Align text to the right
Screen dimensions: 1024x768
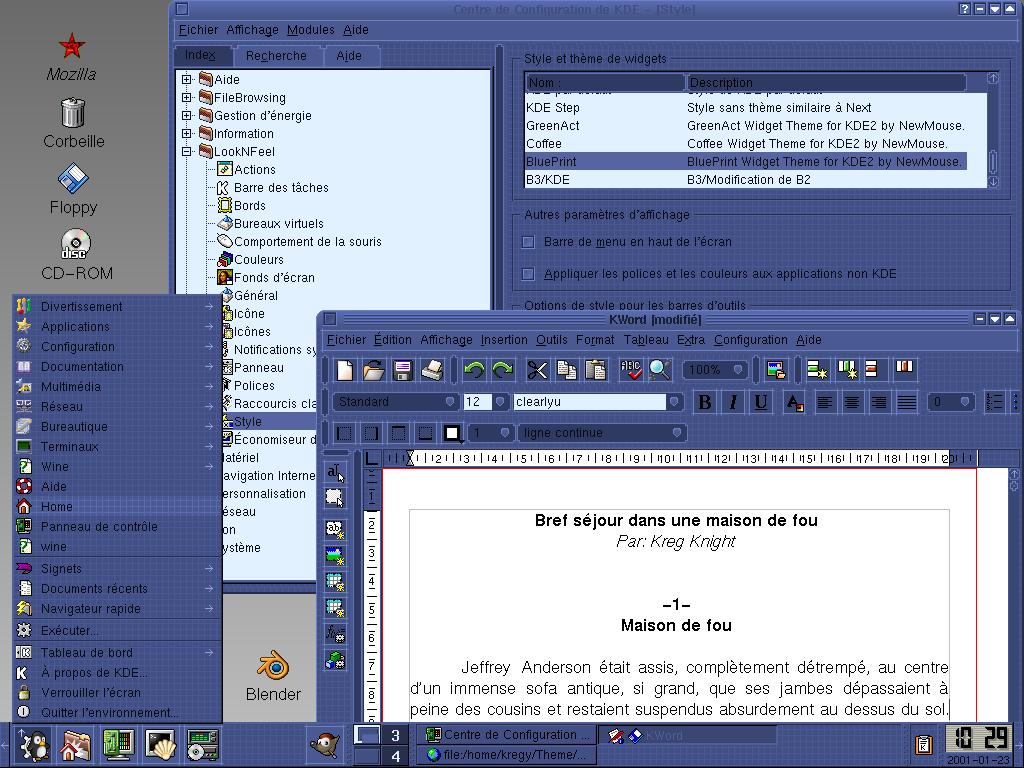[879, 402]
